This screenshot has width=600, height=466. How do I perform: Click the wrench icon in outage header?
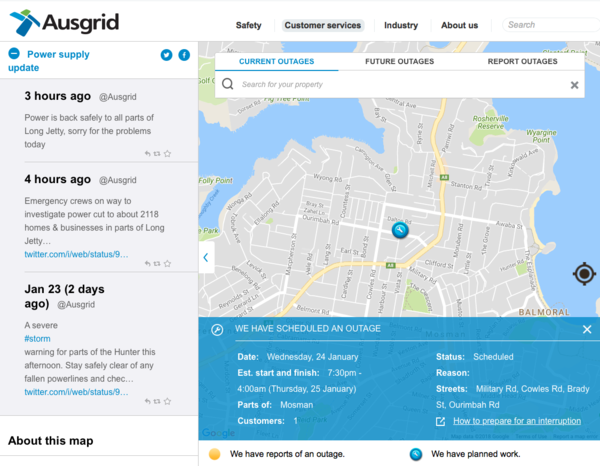pos(217,329)
